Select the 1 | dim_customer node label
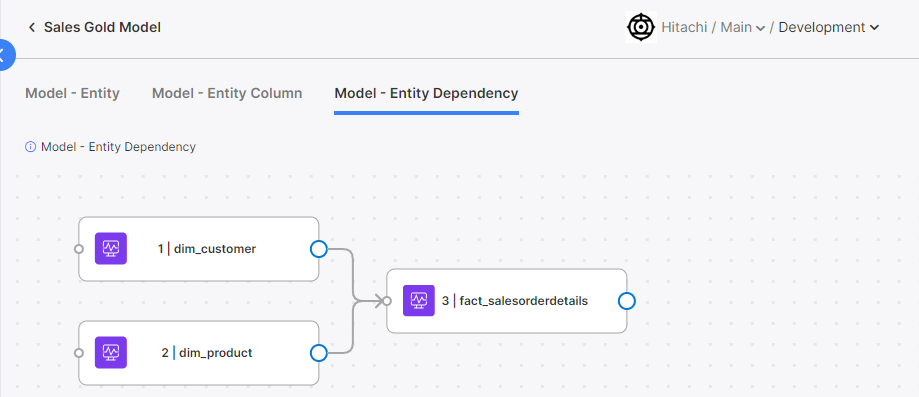Image resolution: width=919 pixels, height=397 pixels. pyautogui.click(x=207, y=249)
